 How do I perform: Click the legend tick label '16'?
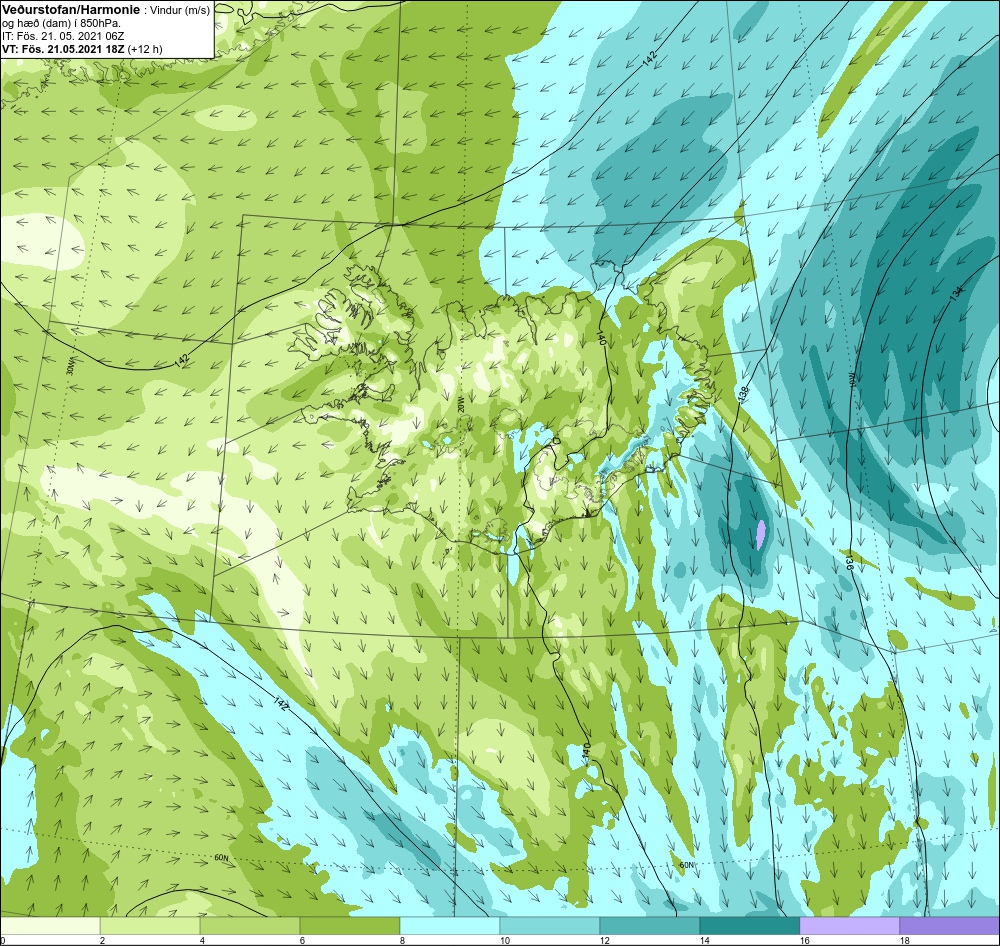click(x=805, y=940)
